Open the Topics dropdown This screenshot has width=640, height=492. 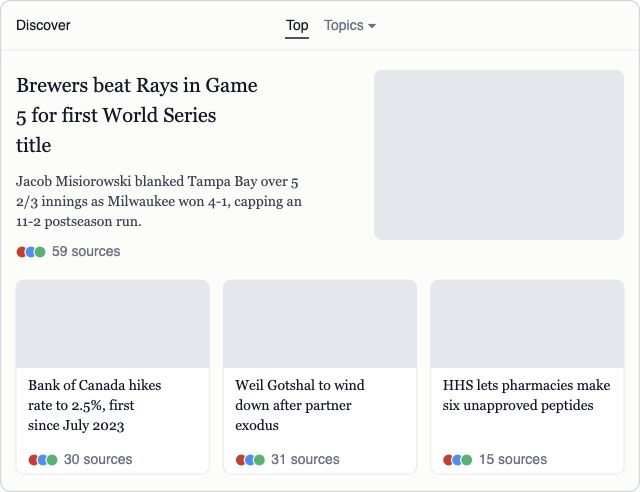(x=350, y=25)
